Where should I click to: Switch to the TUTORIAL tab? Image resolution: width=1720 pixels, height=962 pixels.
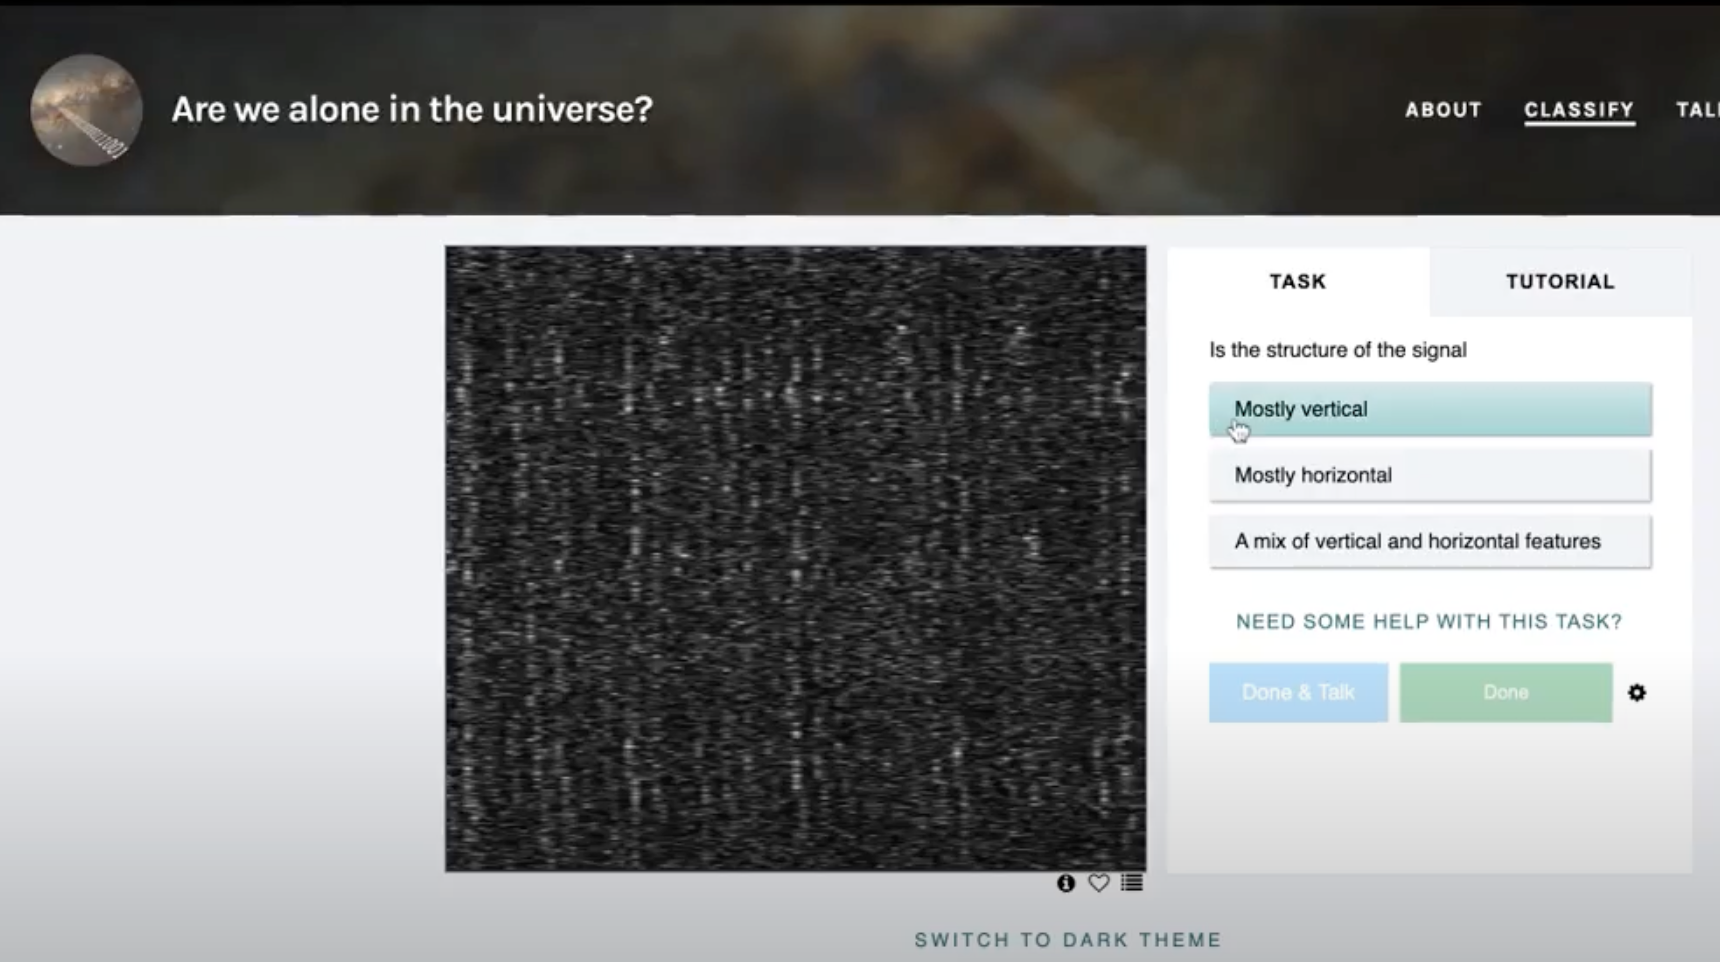point(1558,282)
